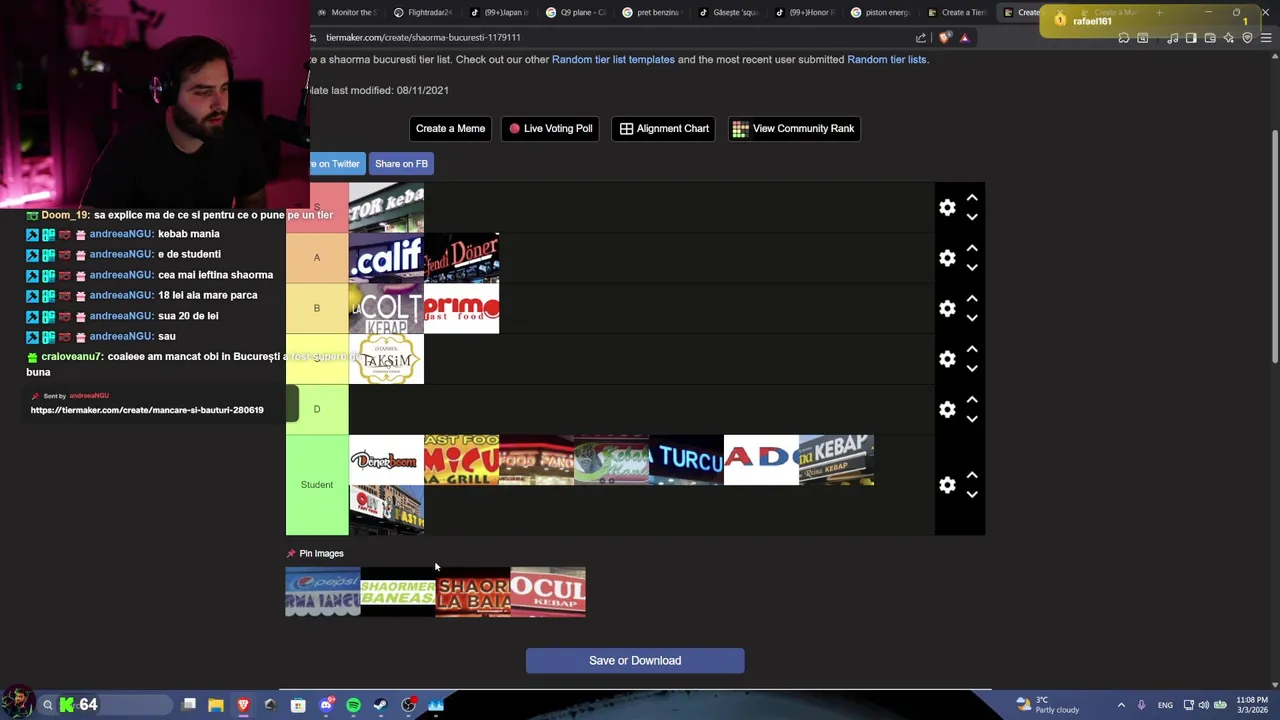The width and height of the screenshot is (1280, 720).
Task: Move S tier row up
Action: tap(972, 198)
